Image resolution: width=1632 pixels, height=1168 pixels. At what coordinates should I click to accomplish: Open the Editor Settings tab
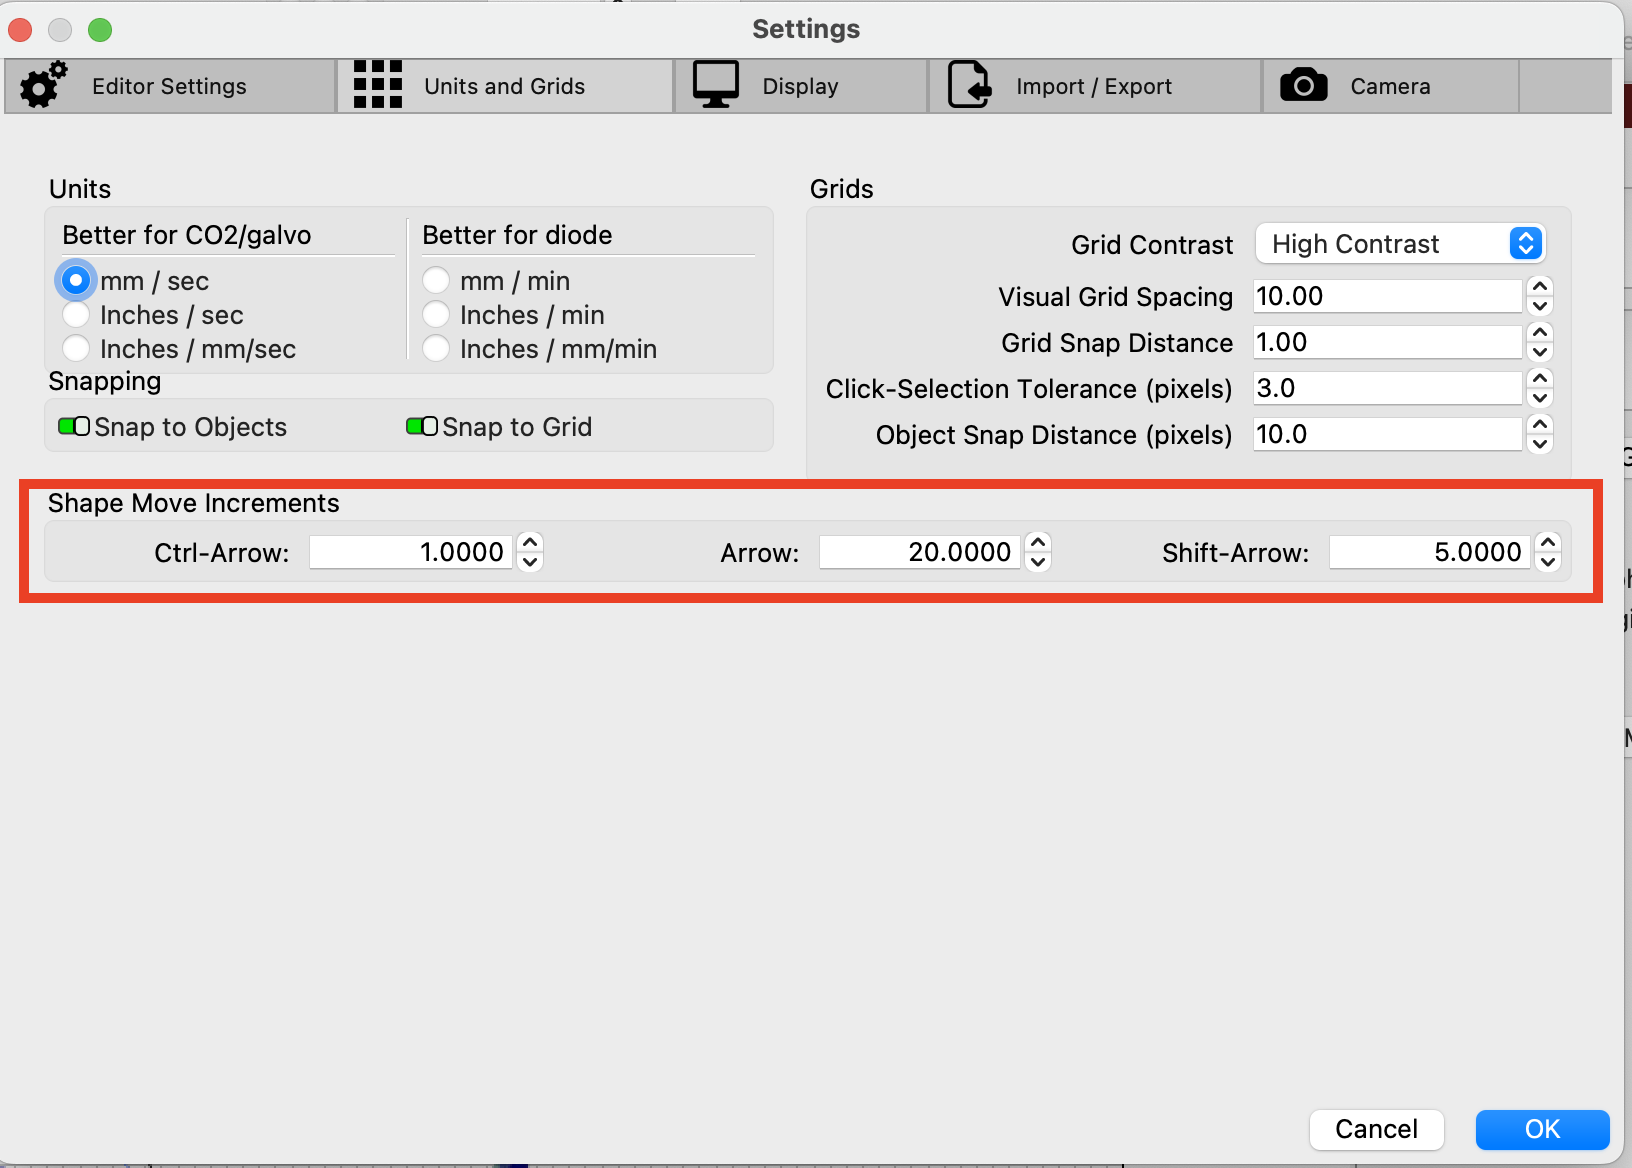tap(170, 86)
